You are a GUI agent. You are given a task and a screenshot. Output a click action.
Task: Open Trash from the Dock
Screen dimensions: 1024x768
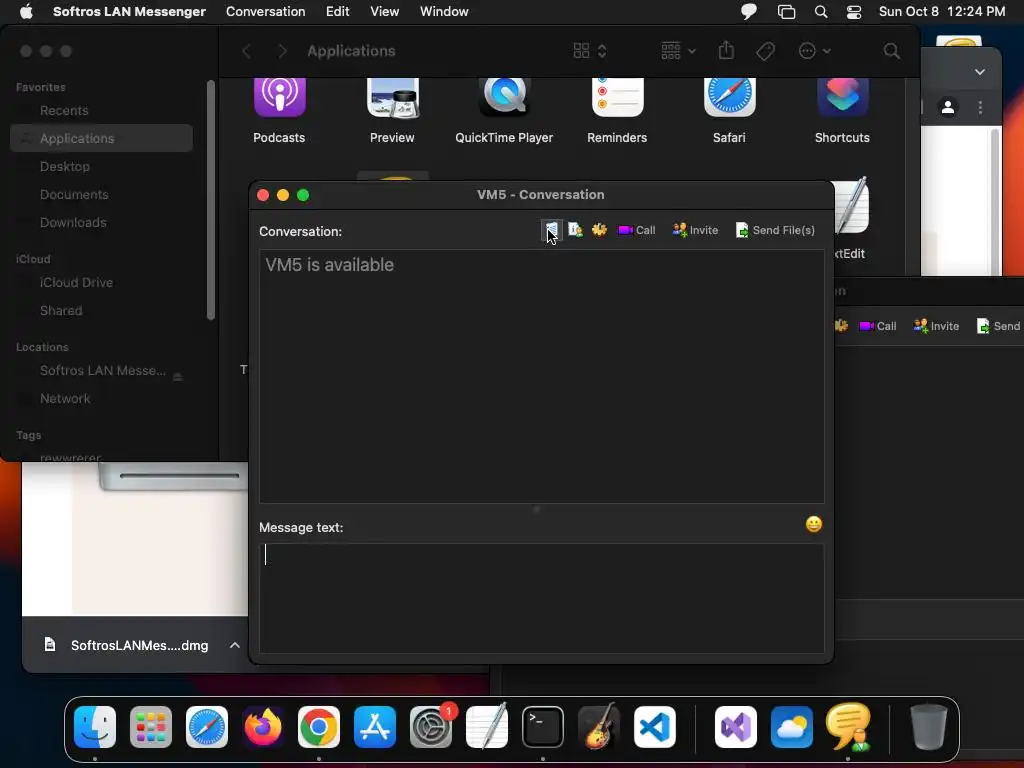(x=929, y=727)
